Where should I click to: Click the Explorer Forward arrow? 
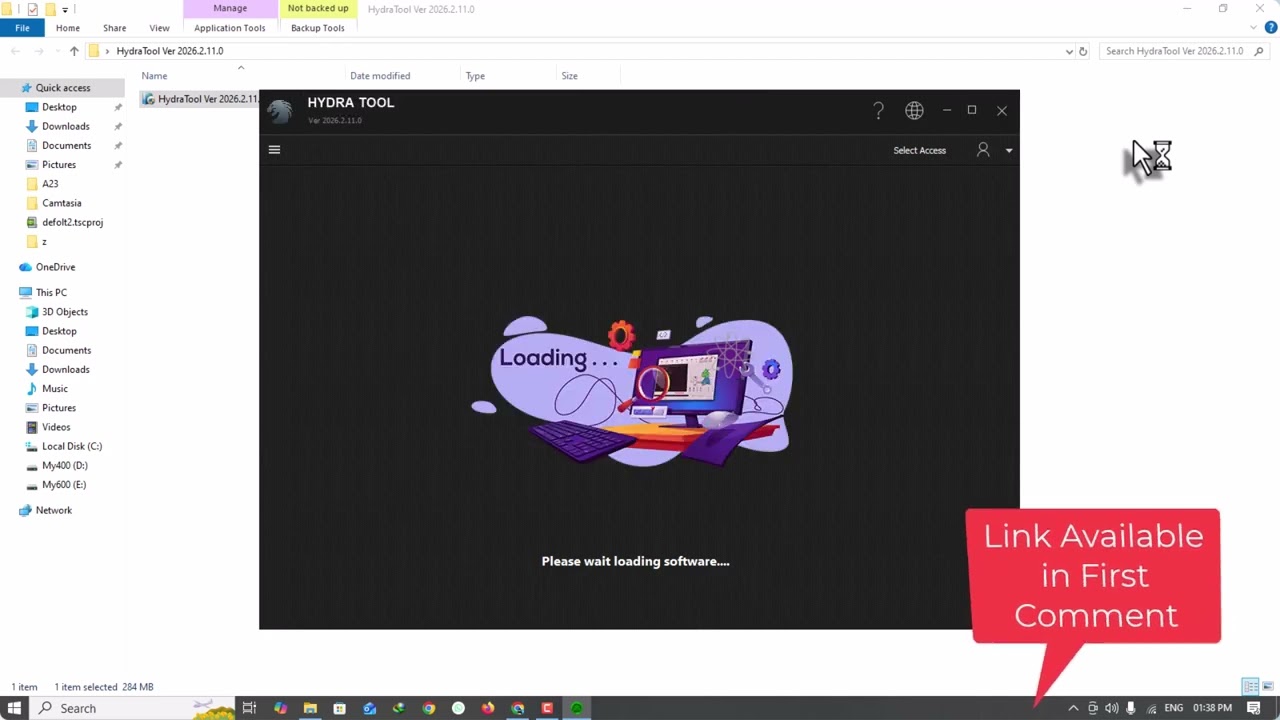(x=38, y=51)
